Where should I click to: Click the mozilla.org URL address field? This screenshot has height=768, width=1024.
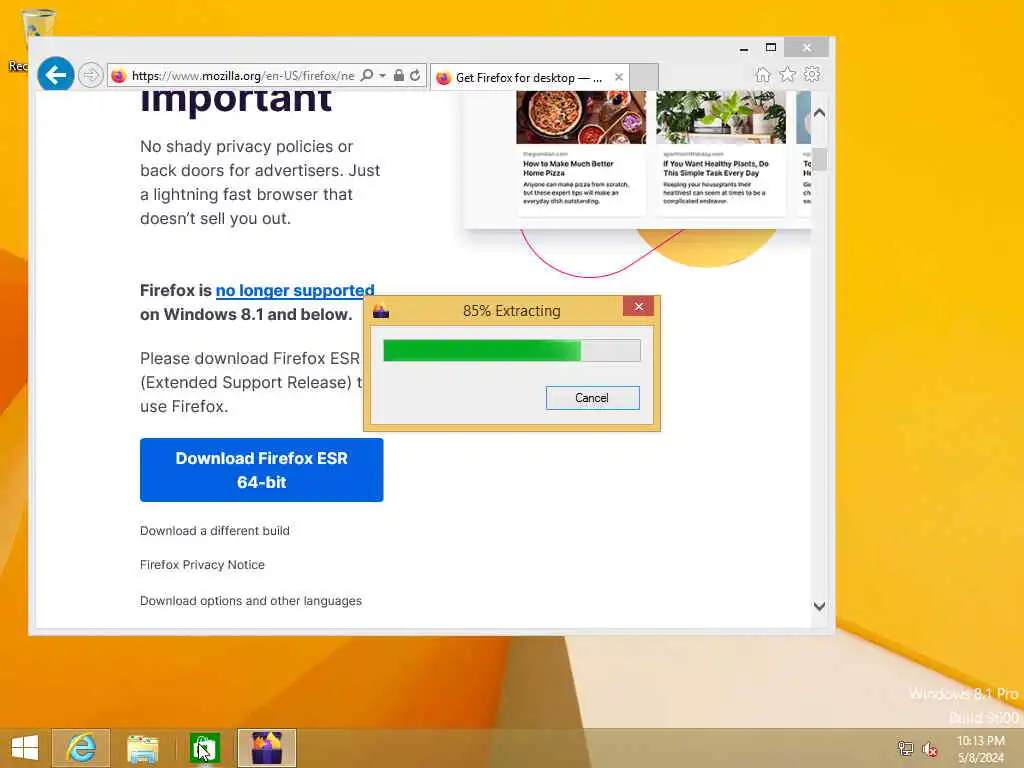pyautogui.click(x=243, y=76)
